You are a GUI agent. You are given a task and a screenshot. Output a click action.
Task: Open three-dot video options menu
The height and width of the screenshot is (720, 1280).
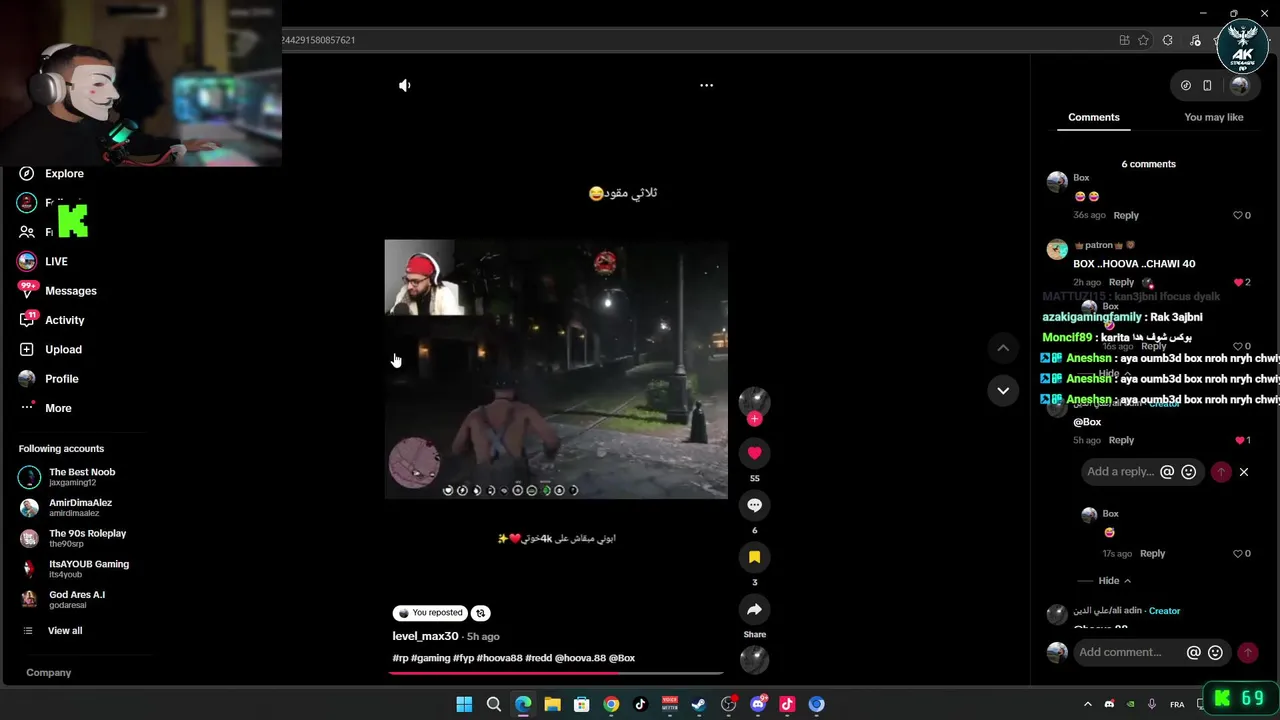[706, 85]
